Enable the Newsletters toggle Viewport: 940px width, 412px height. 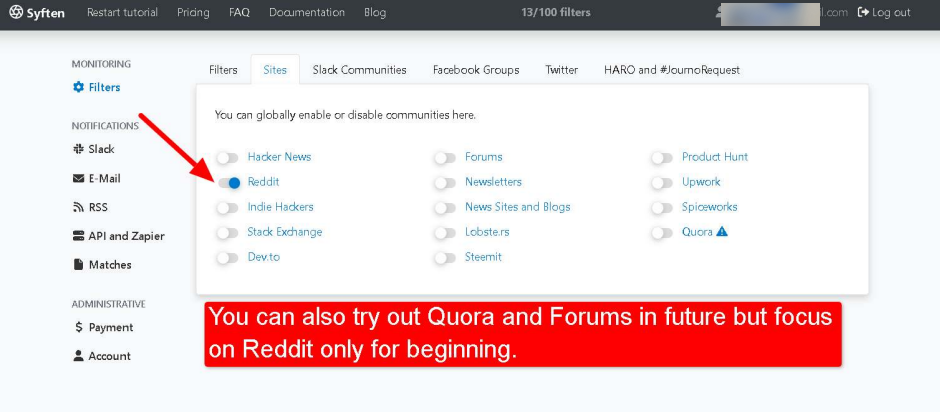tap(445, 183)
